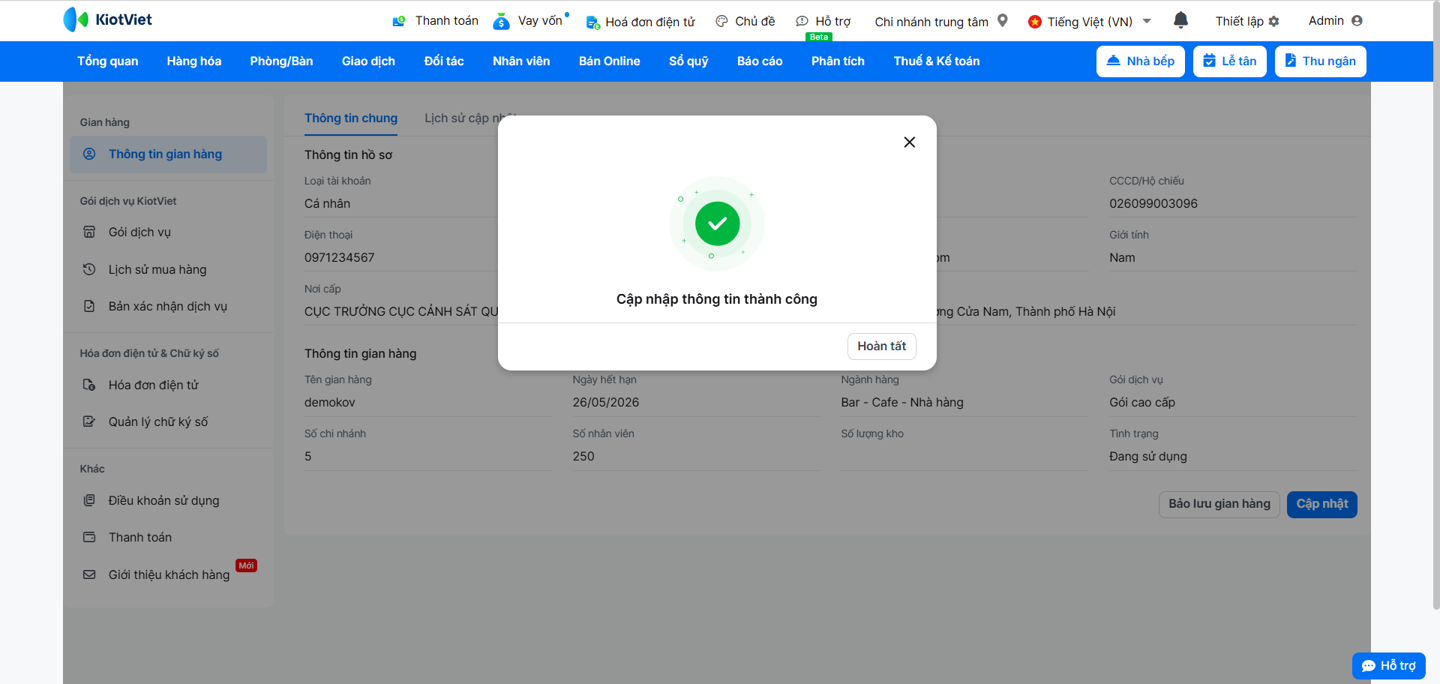Click the Nhà bếp button
Screen dimensions: 1440x684
(x=1140, y=61)
